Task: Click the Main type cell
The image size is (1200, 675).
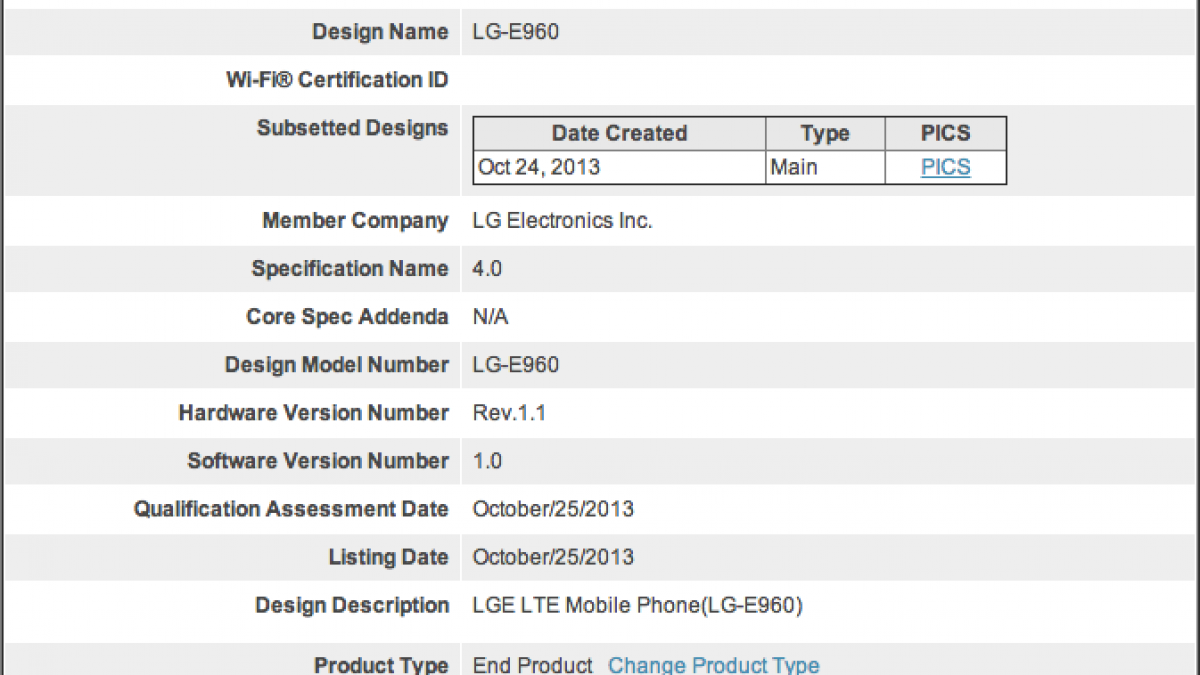Action: tap(793, 167)
